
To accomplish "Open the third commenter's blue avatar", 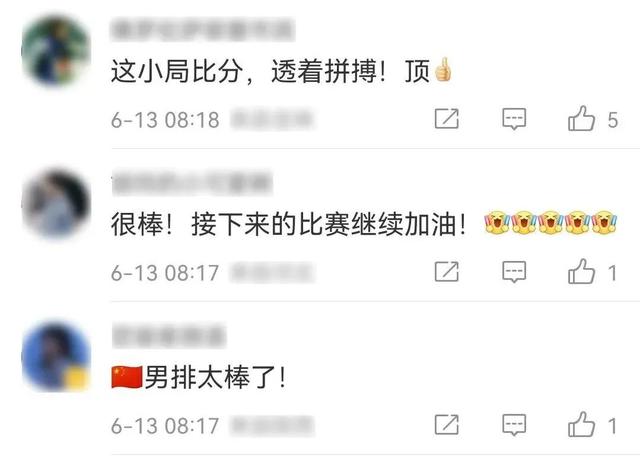I will [56, 357].
